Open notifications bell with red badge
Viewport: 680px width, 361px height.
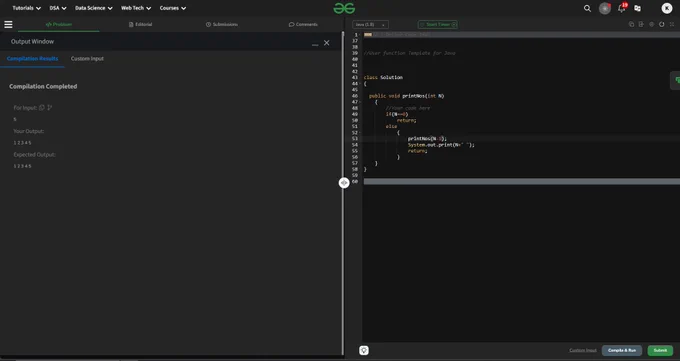point(622,8)
